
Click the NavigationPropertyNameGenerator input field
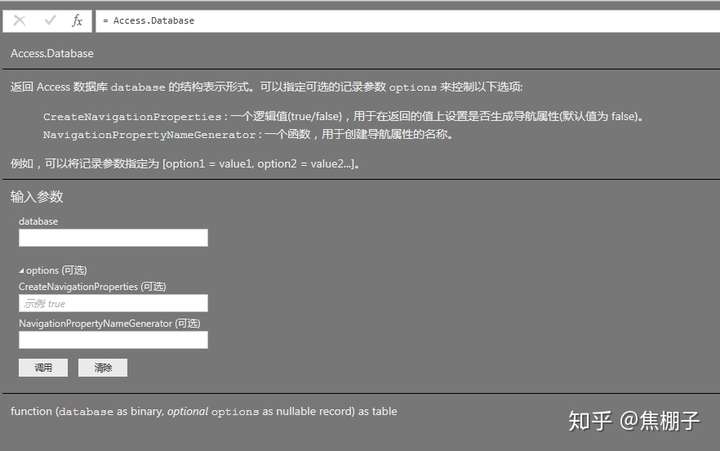pyautogui.click(x=113, y=340)
